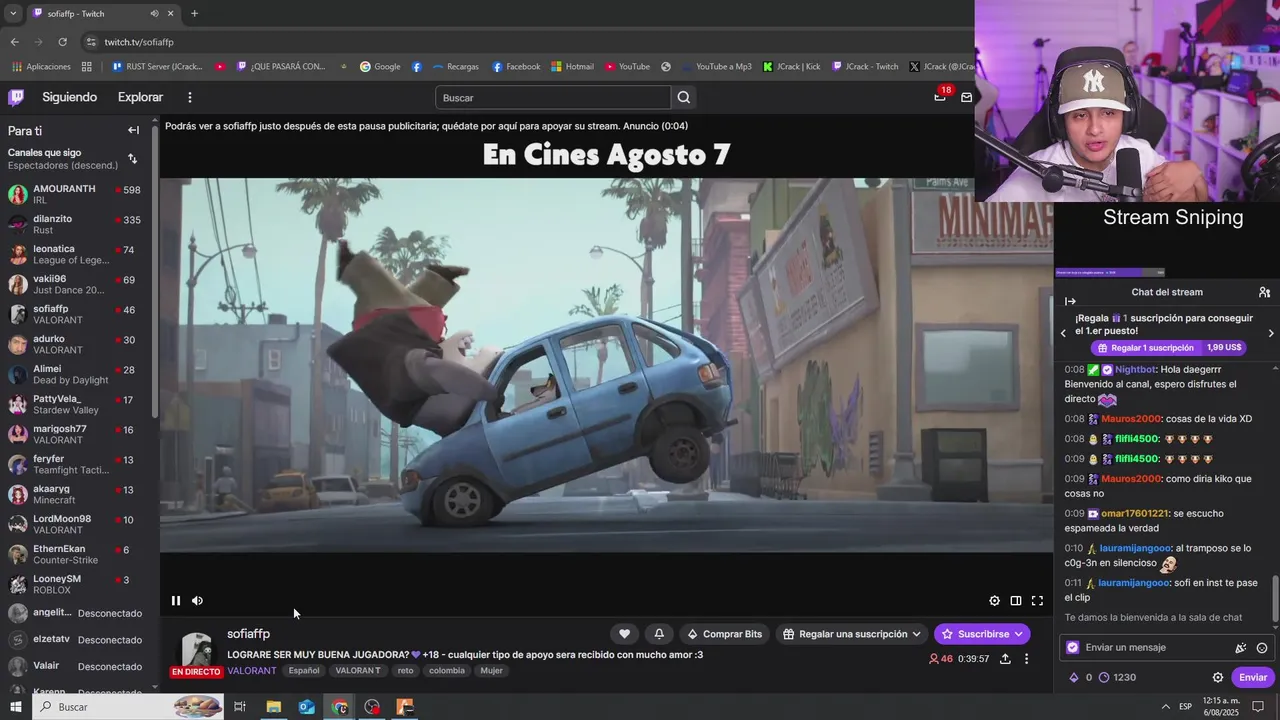Collapse the stream chat panel
The height and width of the screenshot is (720, 1280).
pos(1070,301)
